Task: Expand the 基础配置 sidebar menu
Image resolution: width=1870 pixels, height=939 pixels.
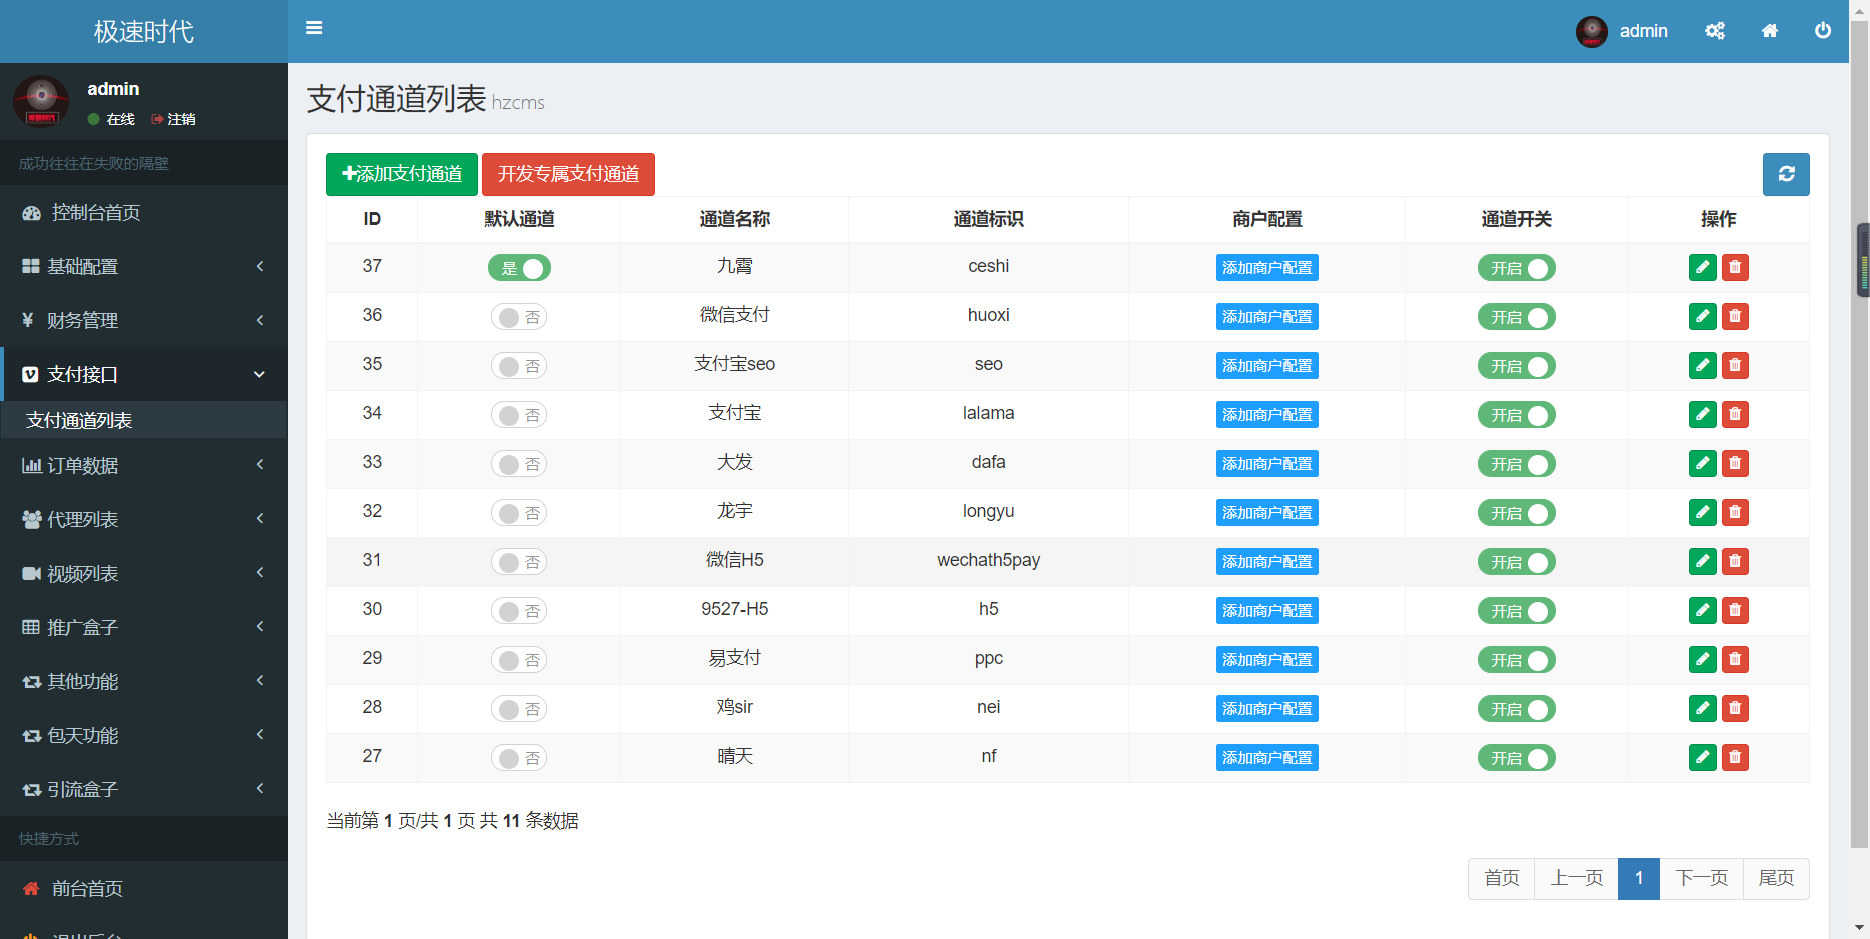Action: 144,267
